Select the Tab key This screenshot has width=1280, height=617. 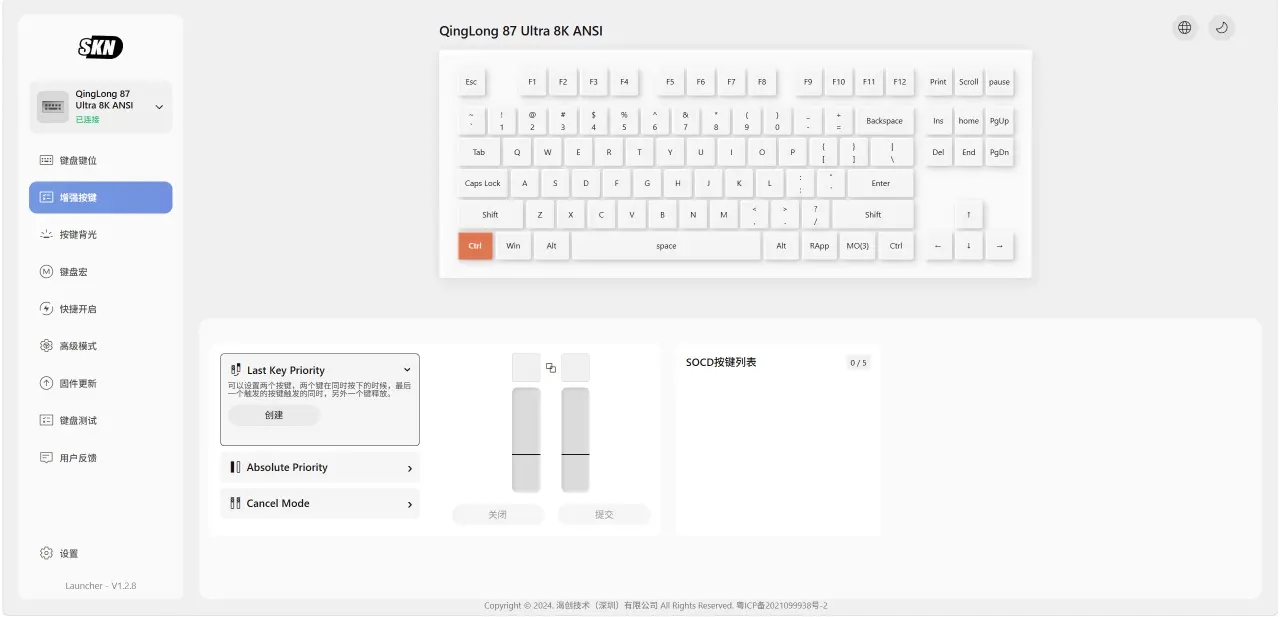(479, 152)
